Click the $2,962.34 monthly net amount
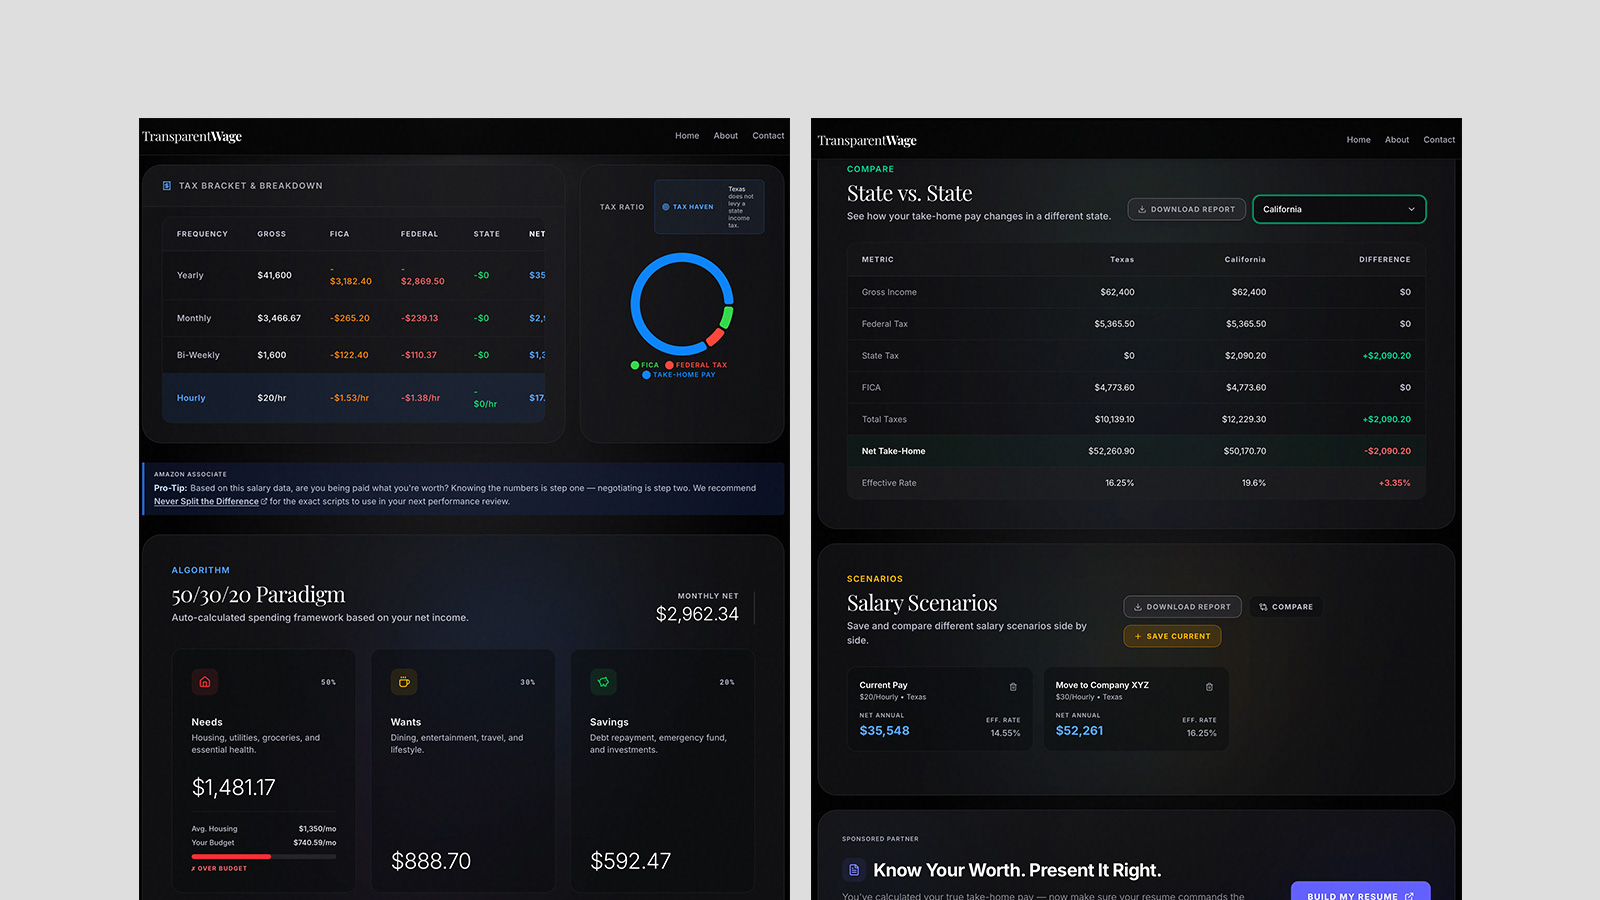The image size is (1600, 900). [697, 614]
